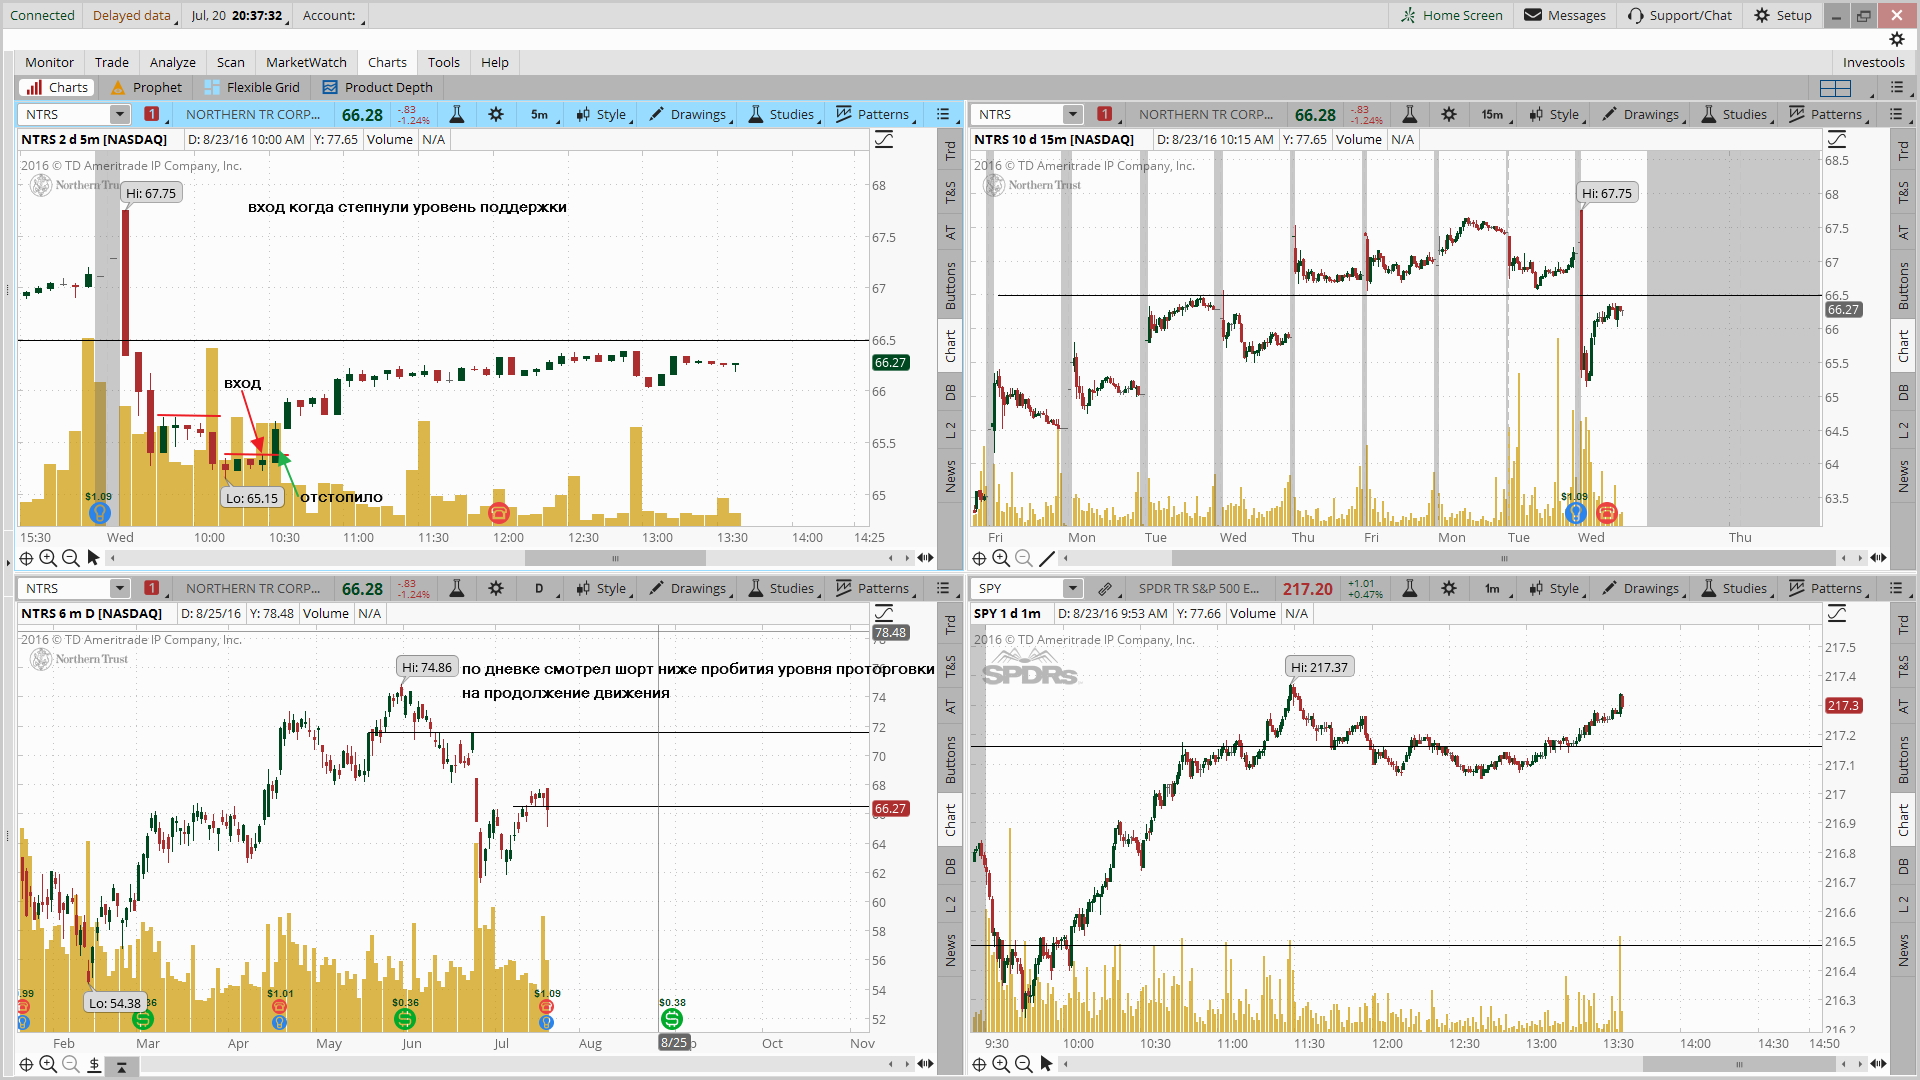Open the top-left chart's list menu icon

click(943, 114)
